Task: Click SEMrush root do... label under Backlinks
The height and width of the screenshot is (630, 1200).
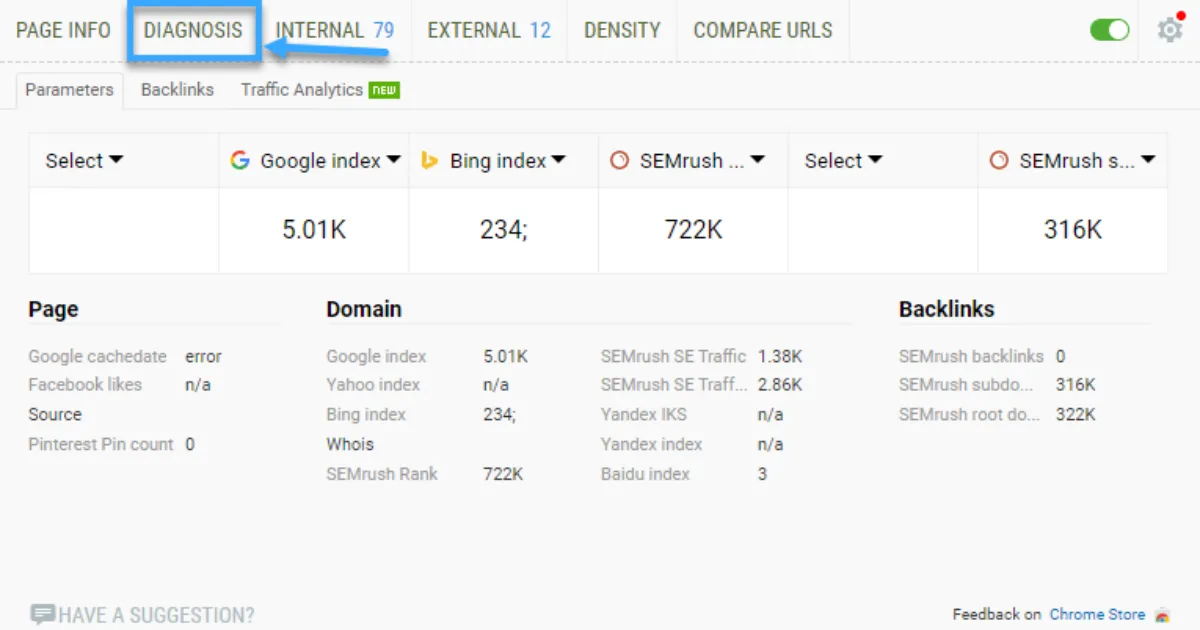Action: click(x=970, y=414)
